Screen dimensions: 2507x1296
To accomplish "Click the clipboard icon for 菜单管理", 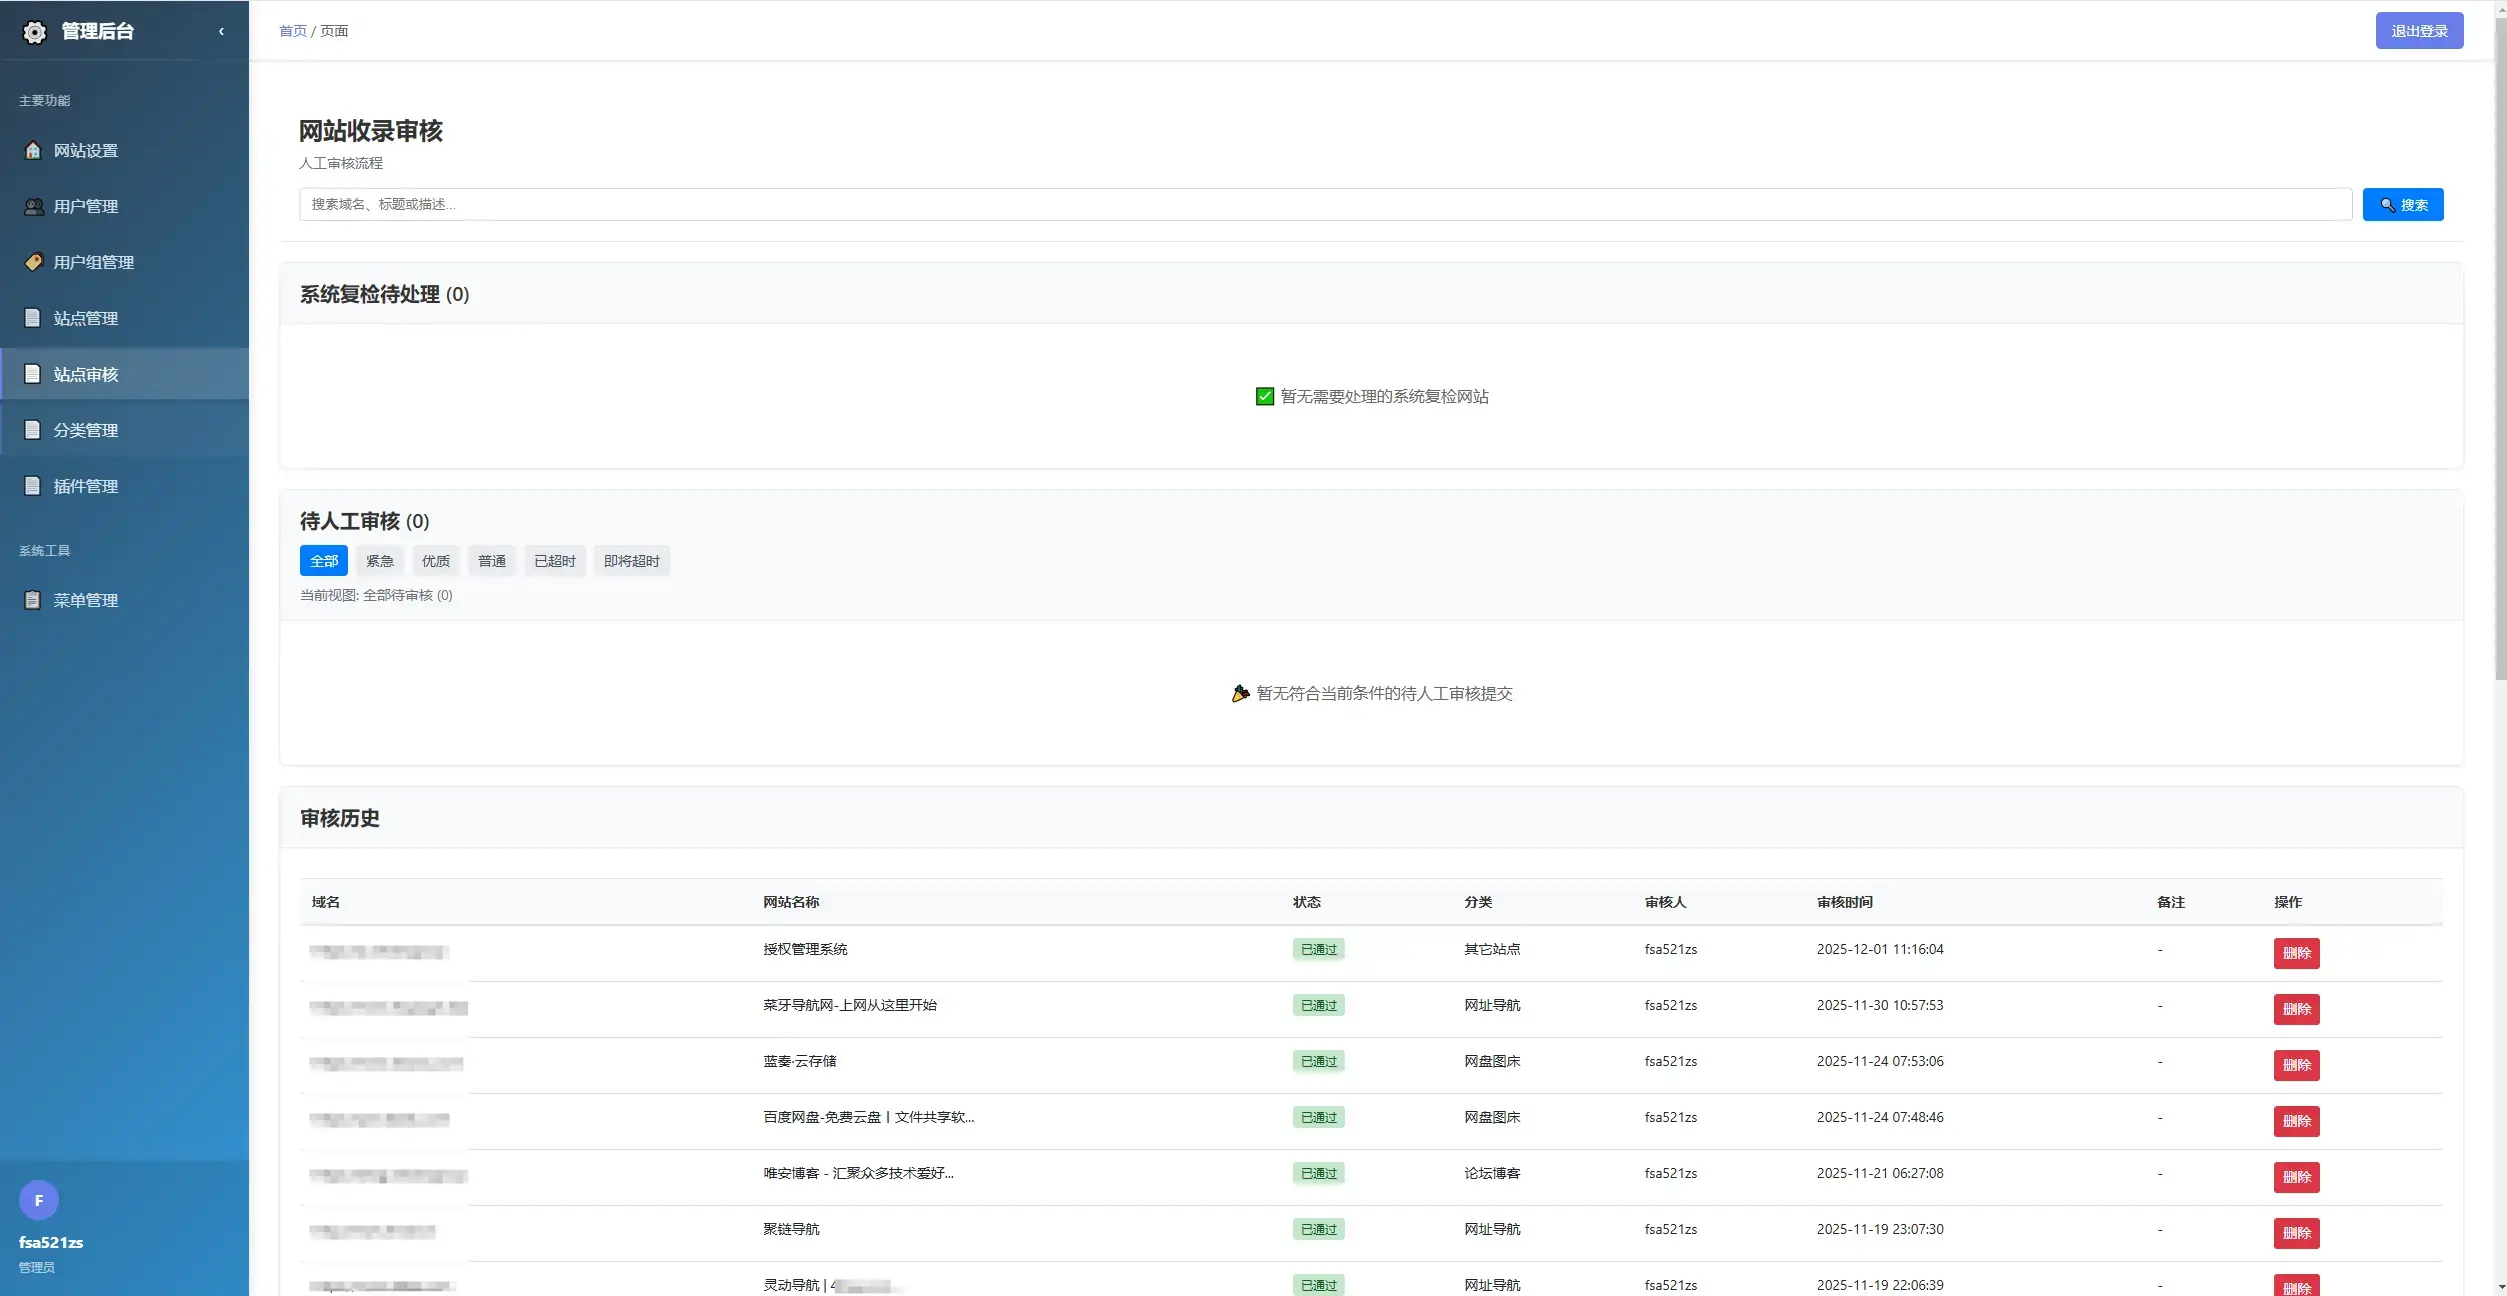I will click(33, 600).
